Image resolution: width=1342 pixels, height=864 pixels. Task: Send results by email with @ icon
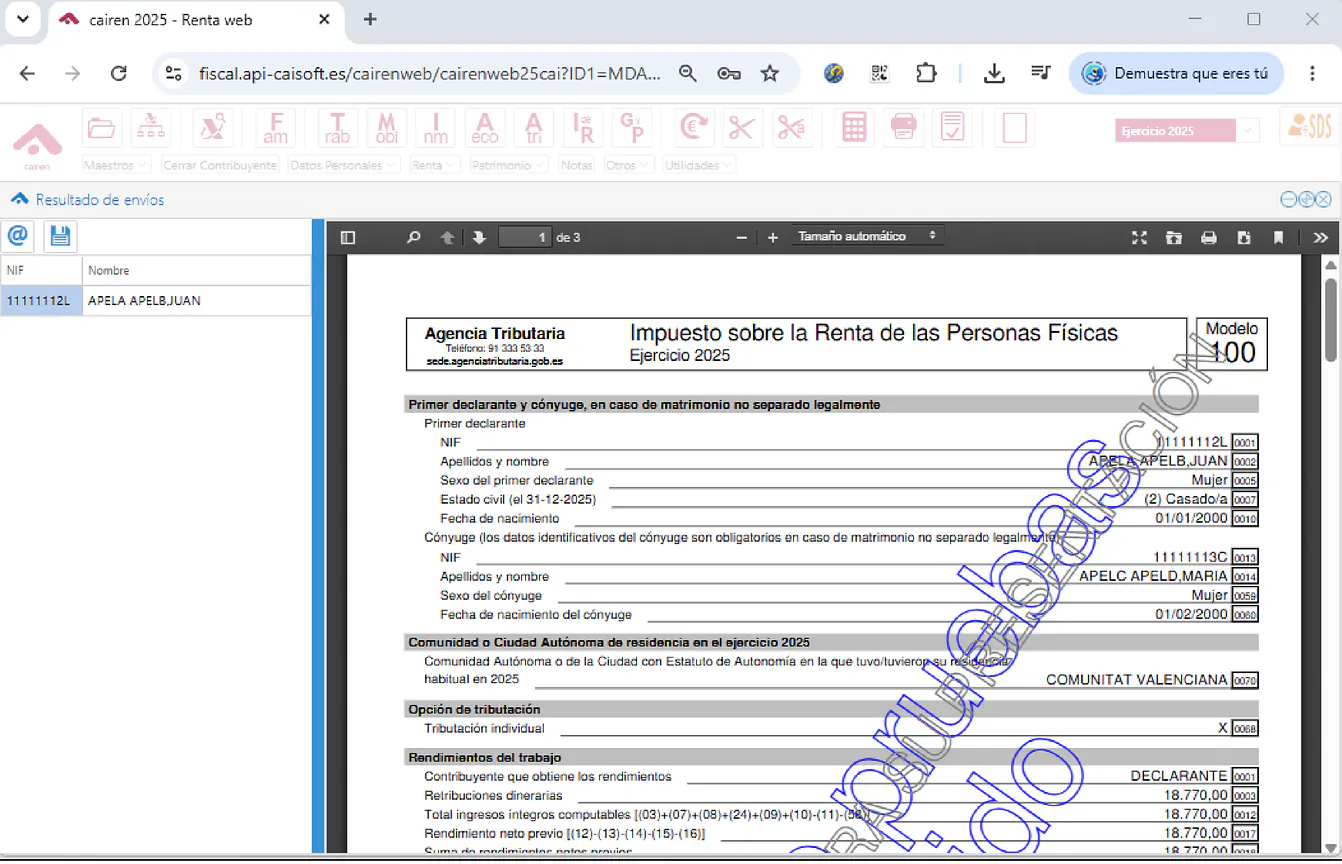pyautogui.click(x=17, y=236)
